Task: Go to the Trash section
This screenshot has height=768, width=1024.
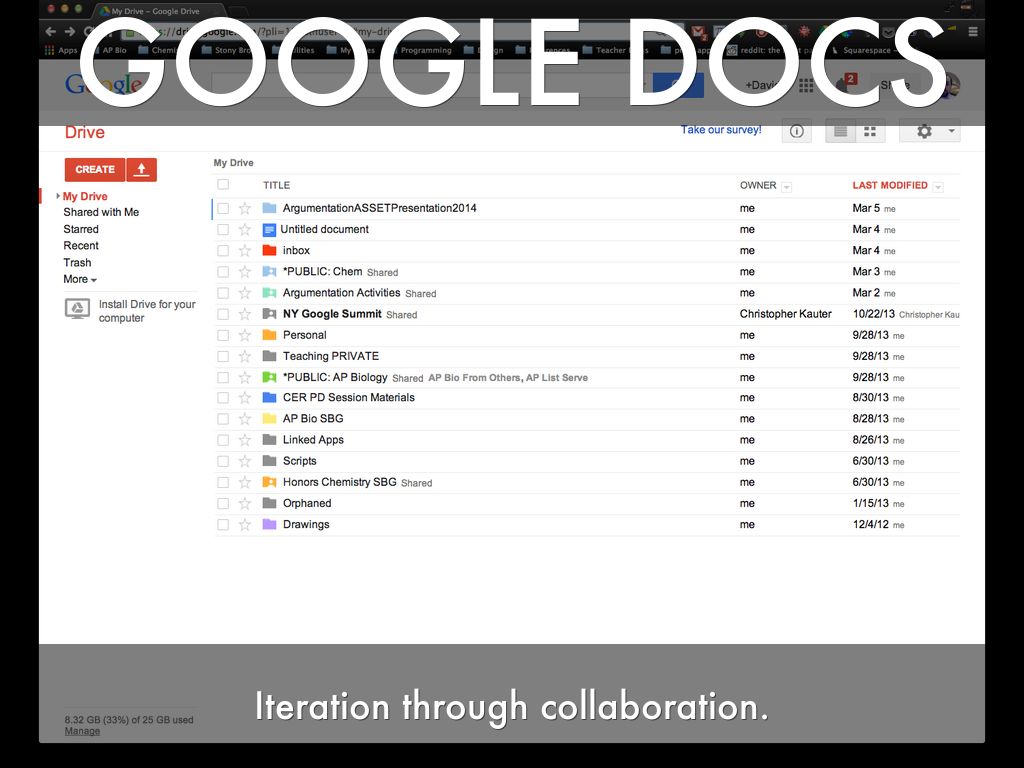Action: tap(77, 263)
